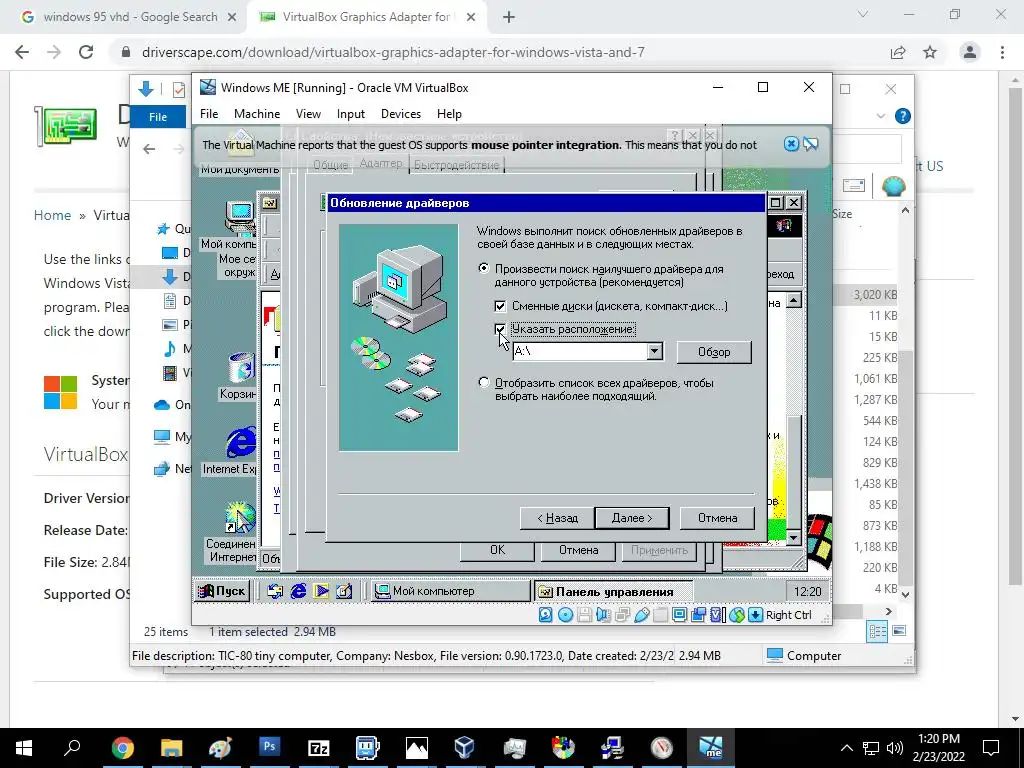Open VirtualBox Input menu
1024x768 pixels.
coord(351,114)
